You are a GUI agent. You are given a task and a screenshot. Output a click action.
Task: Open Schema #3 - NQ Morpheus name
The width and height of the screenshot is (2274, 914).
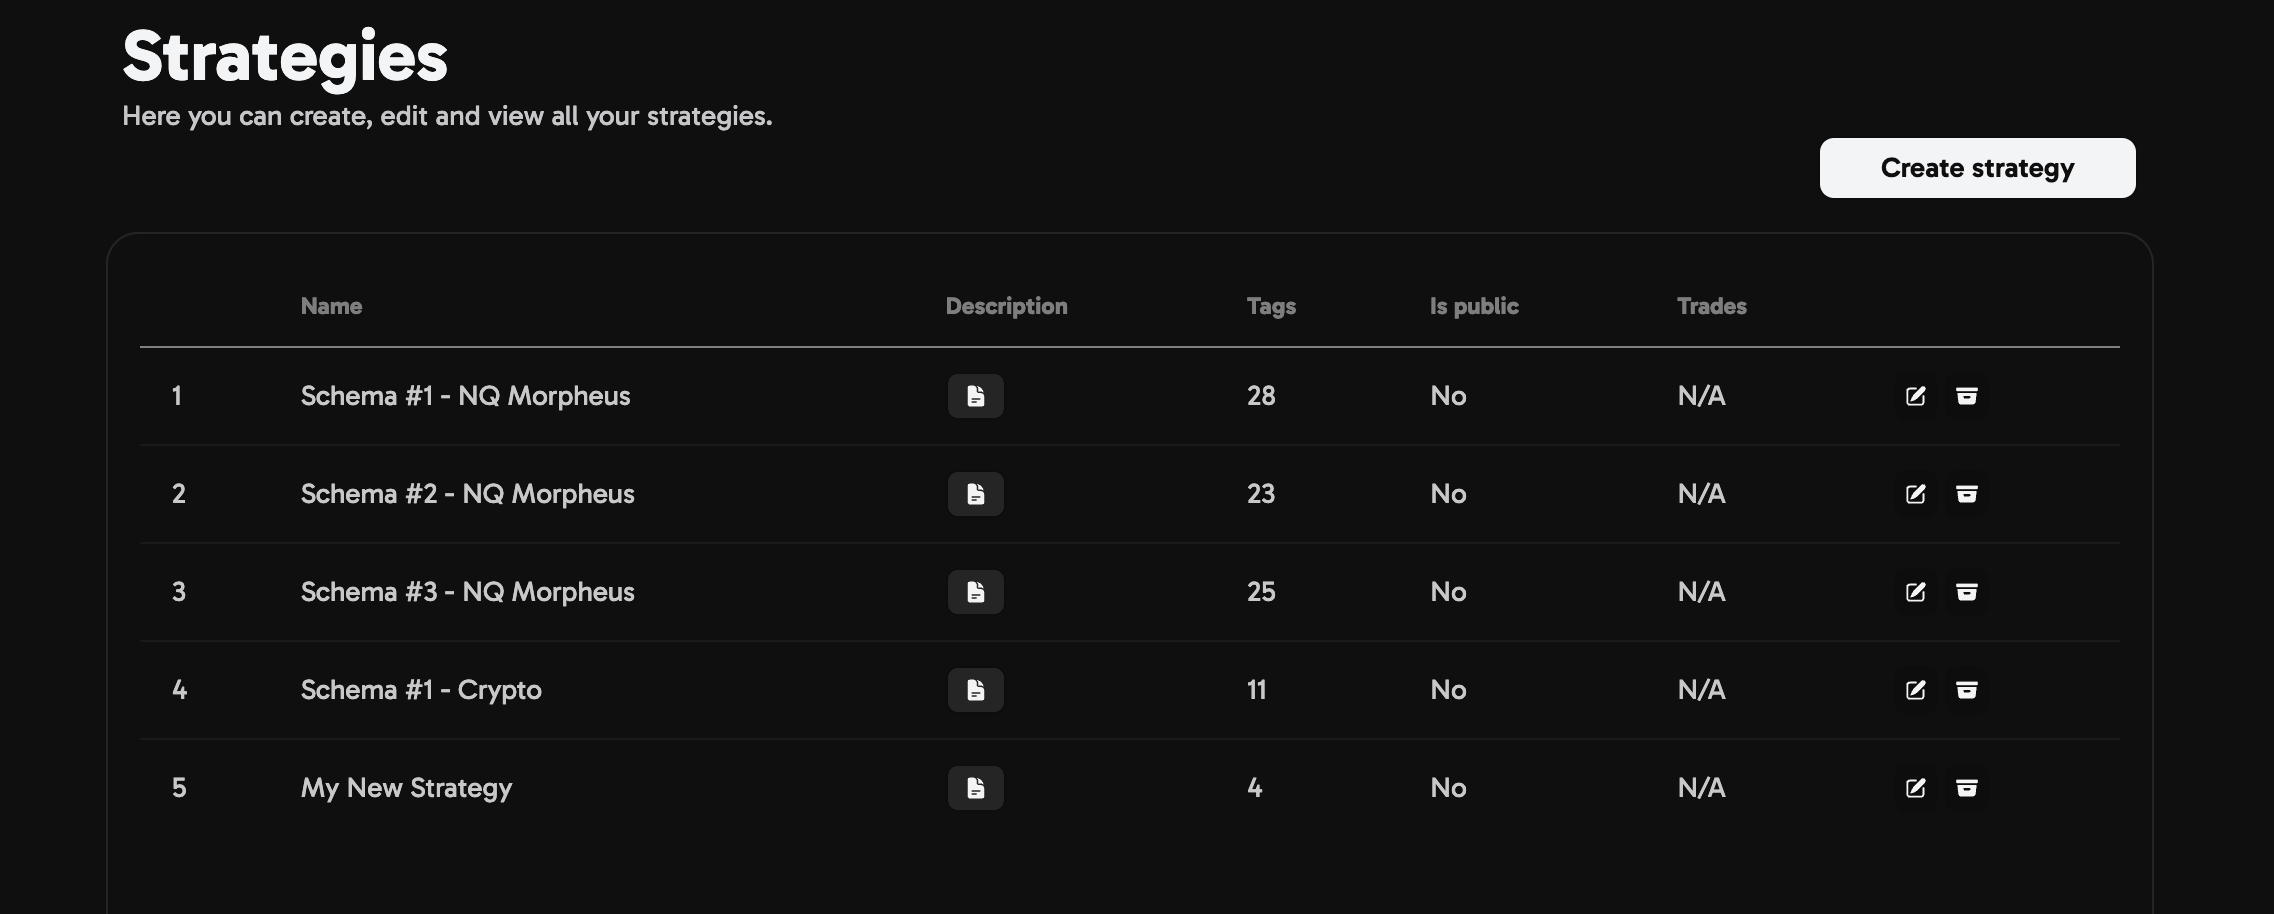tap(467, 592)
